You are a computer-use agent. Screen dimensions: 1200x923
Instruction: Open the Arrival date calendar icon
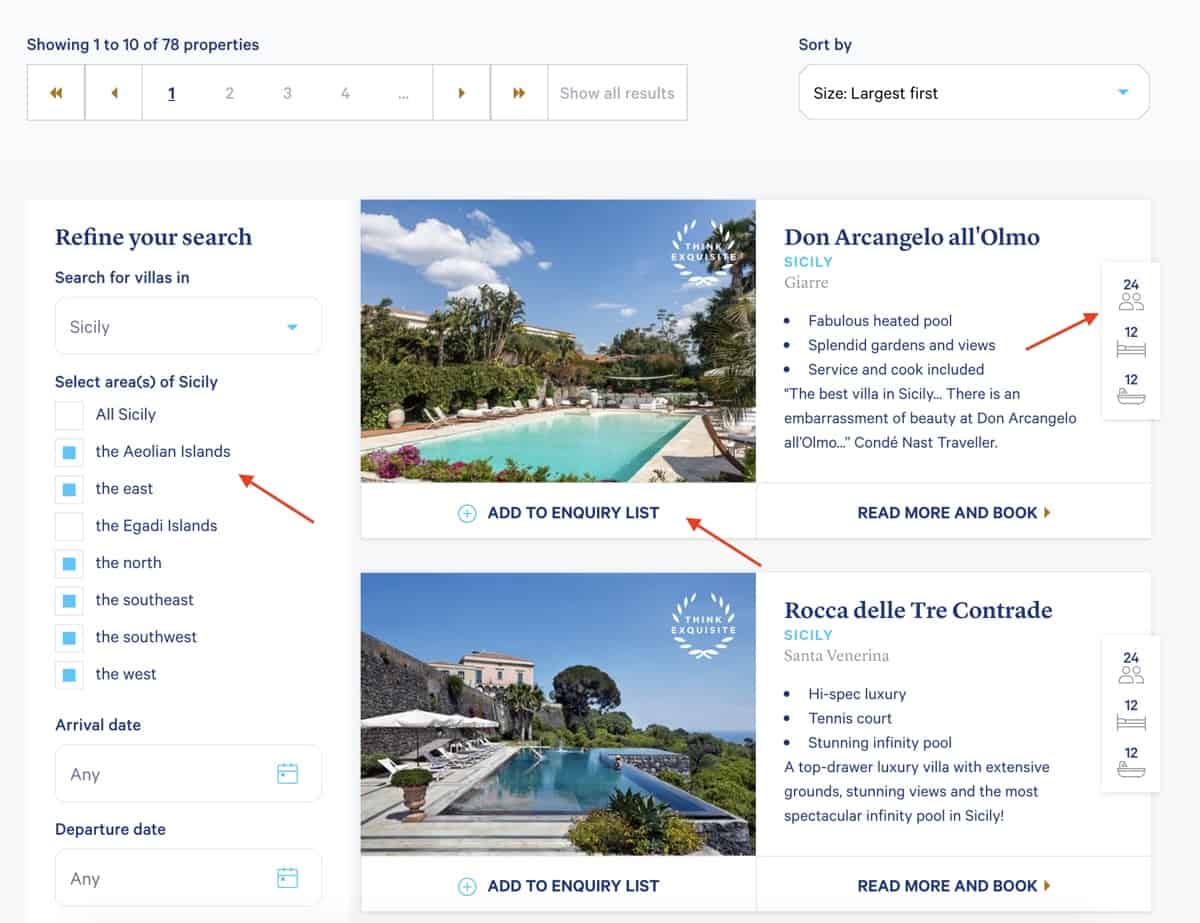(x=289, y=773)
